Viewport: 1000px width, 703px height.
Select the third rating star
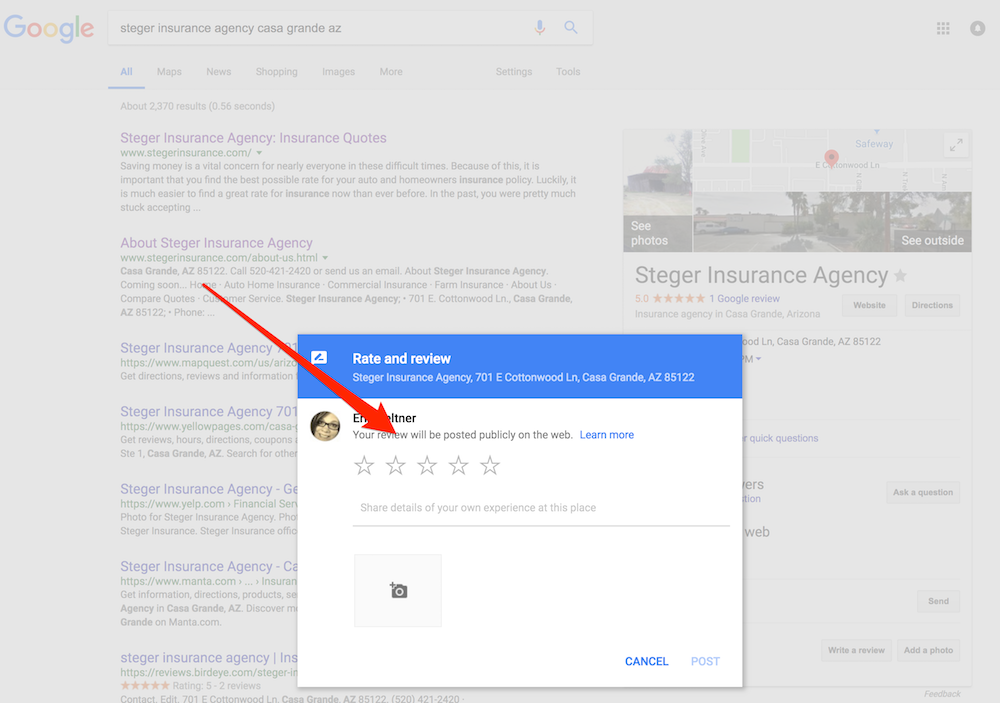tap(427, 465)
